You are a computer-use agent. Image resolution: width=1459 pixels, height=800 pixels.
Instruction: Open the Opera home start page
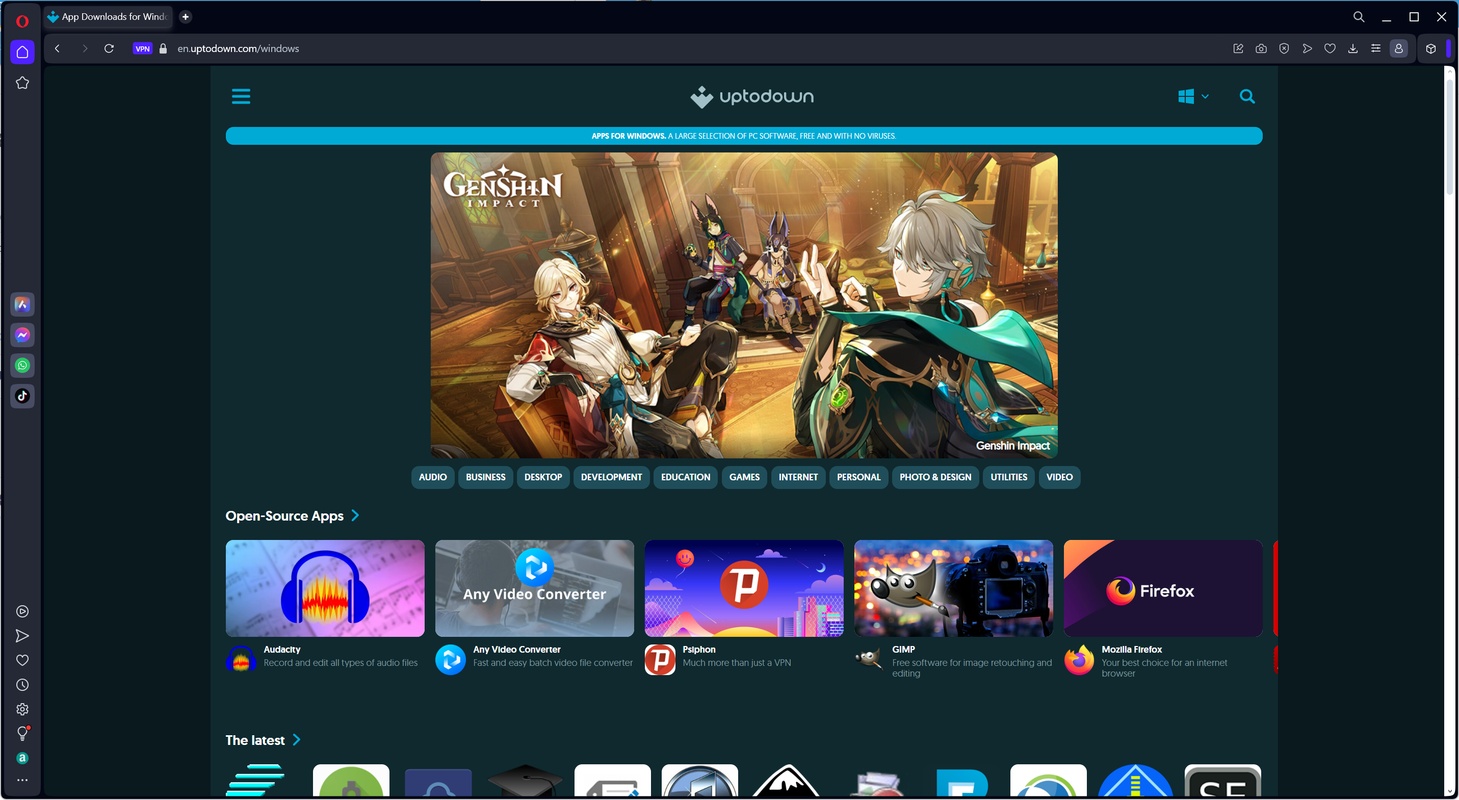coord(22,52)
